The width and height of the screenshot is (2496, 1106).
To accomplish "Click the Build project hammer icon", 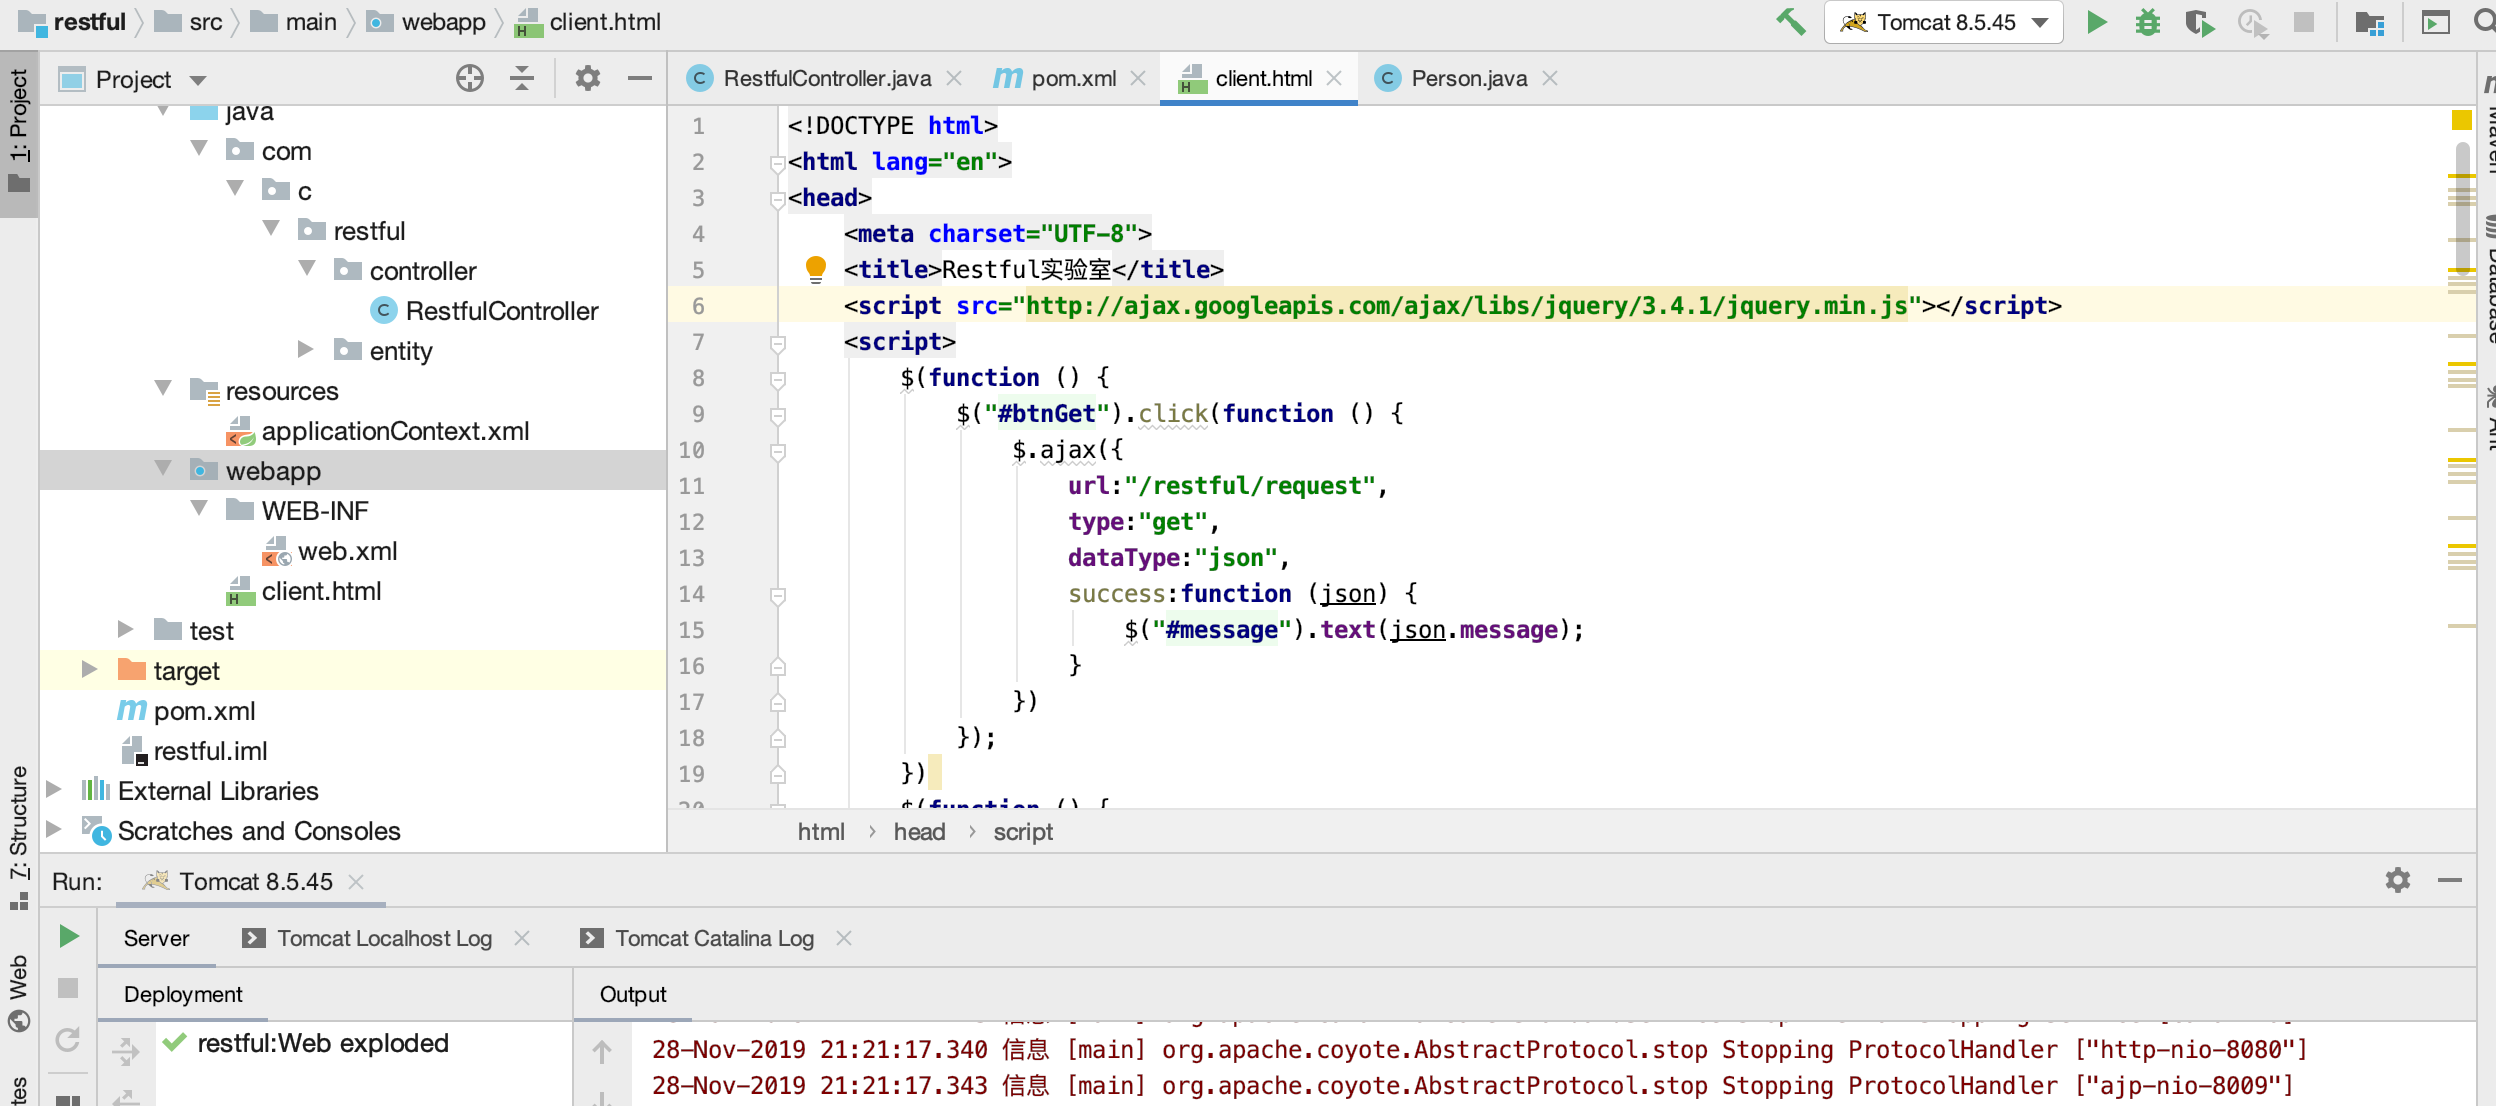I will pos(1791,22).
